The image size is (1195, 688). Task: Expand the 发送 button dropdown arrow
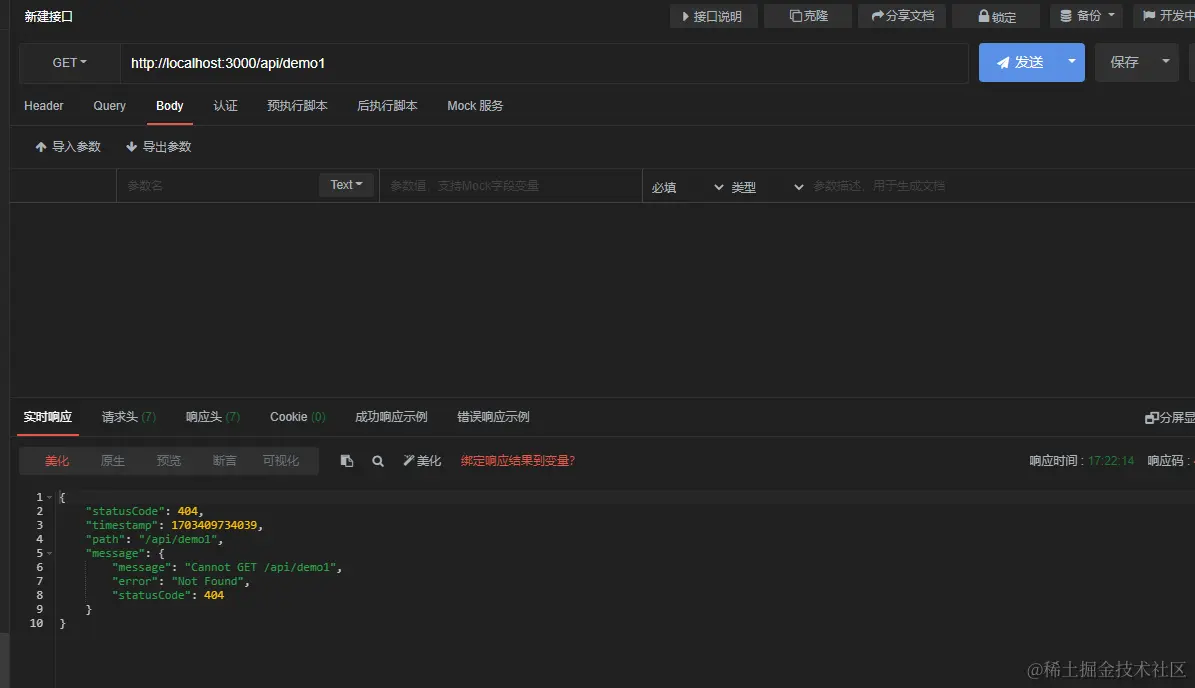tap(1072, 62)
